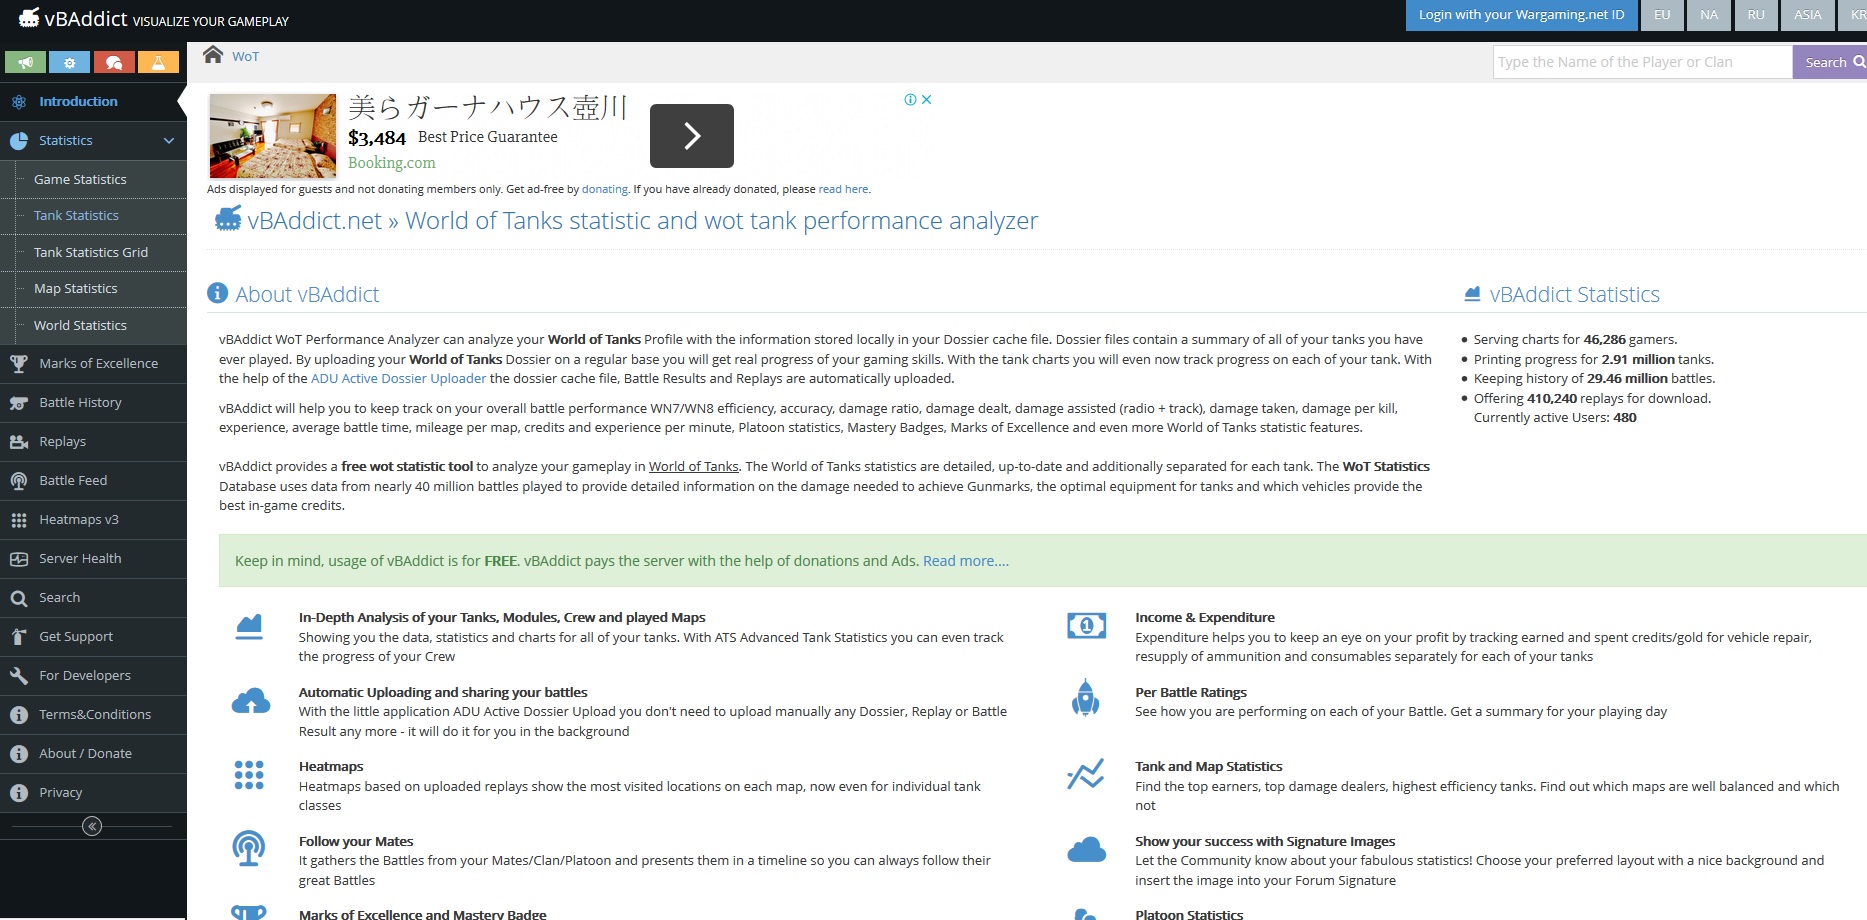This screenshot has height=920, width=1867.
Task: Open the ADU Active Dossier Uploader link
Action: 398,379
